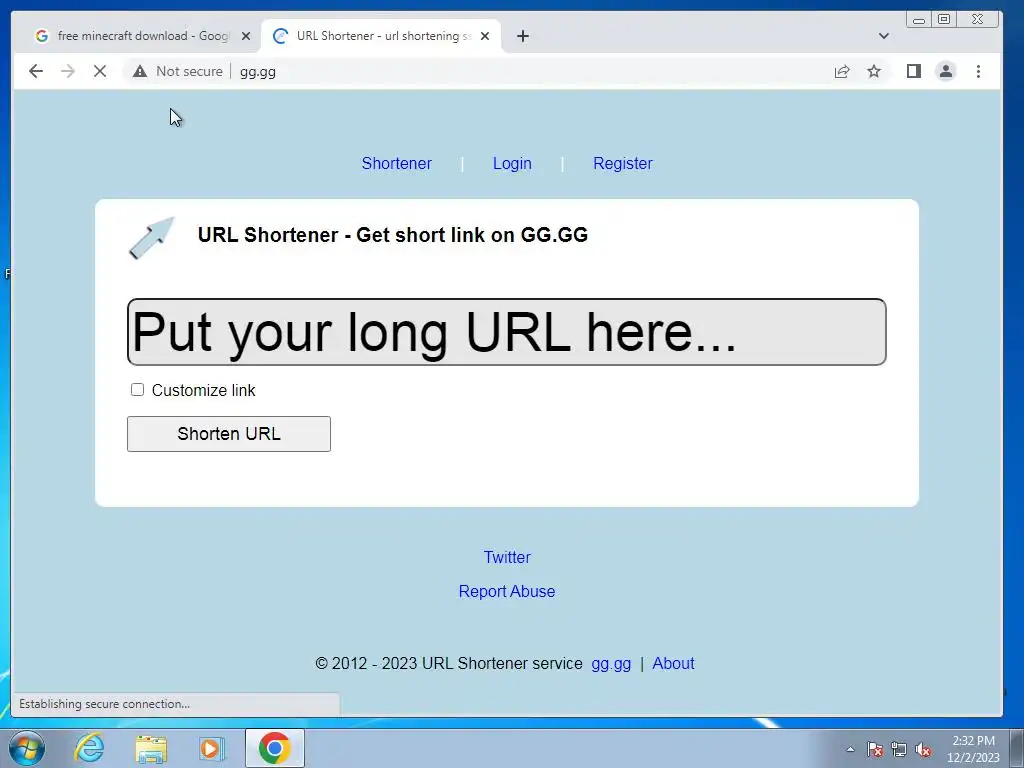
Task: Open the Twitter link
Action: coord(507,557)
